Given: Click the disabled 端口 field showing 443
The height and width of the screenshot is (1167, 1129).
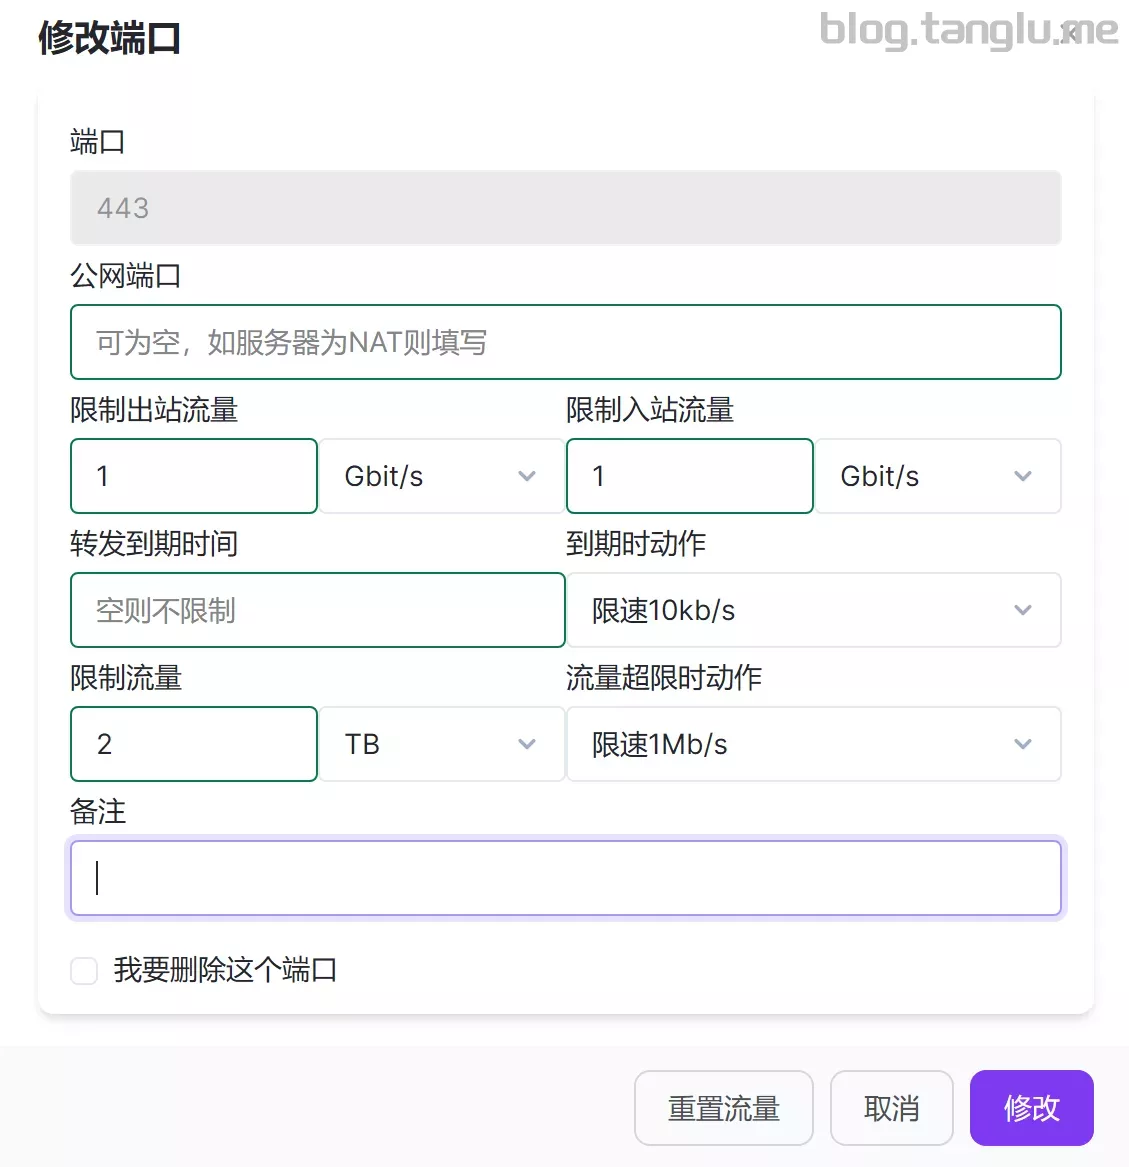Looking at the screenshot, I should point(565,208).
